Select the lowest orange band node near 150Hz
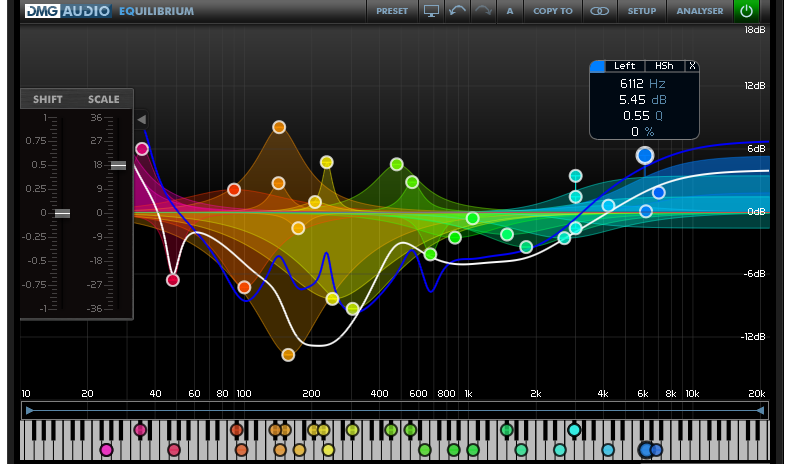The width and height of the screenshot is (792, 464). [288, 354]
